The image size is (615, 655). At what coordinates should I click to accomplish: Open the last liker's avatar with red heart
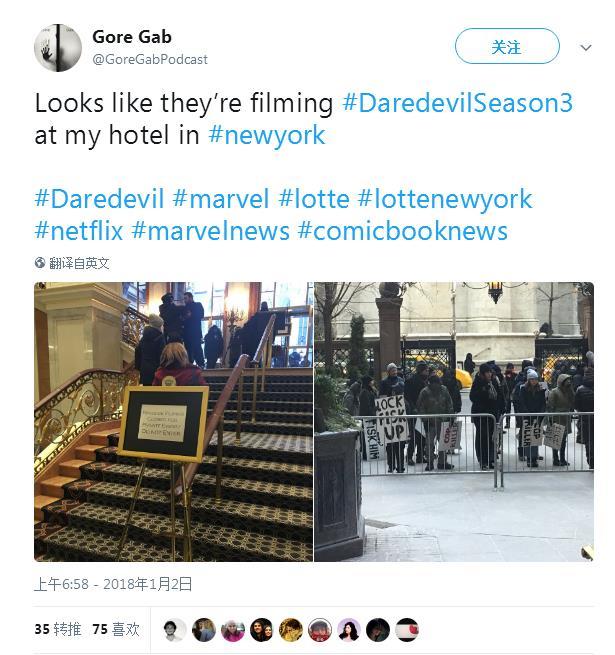407,630
